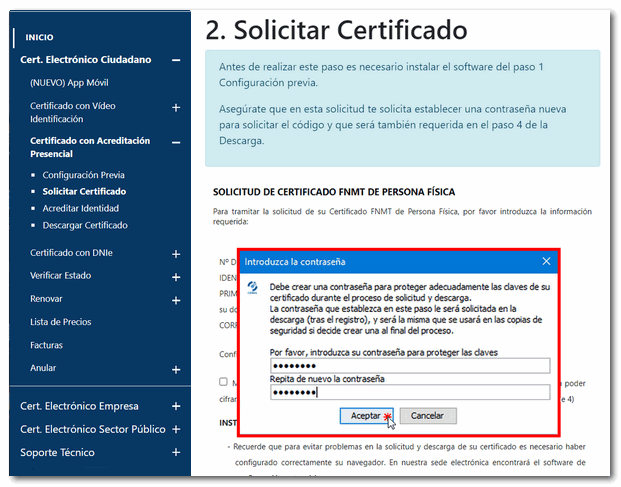Tick the checkbox below the Confirm field

pyautogui.click(x=224, y=382)
